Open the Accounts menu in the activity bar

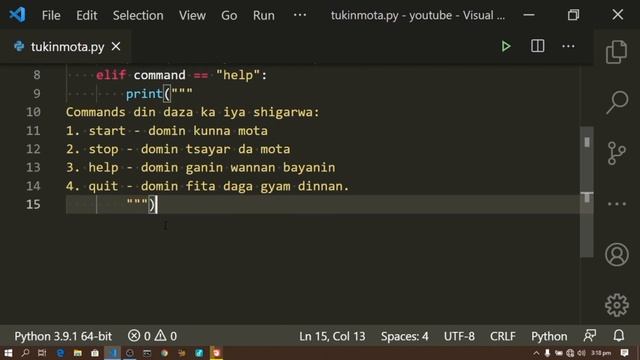617,255
